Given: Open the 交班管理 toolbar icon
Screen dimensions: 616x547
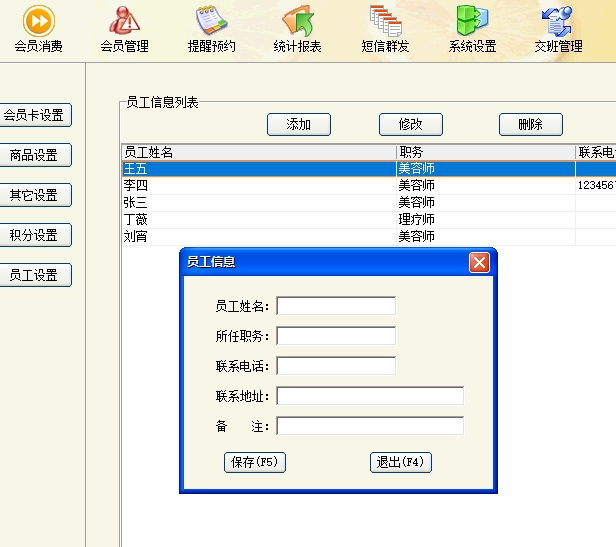Looking at the screenshot, I should point(557,20).
